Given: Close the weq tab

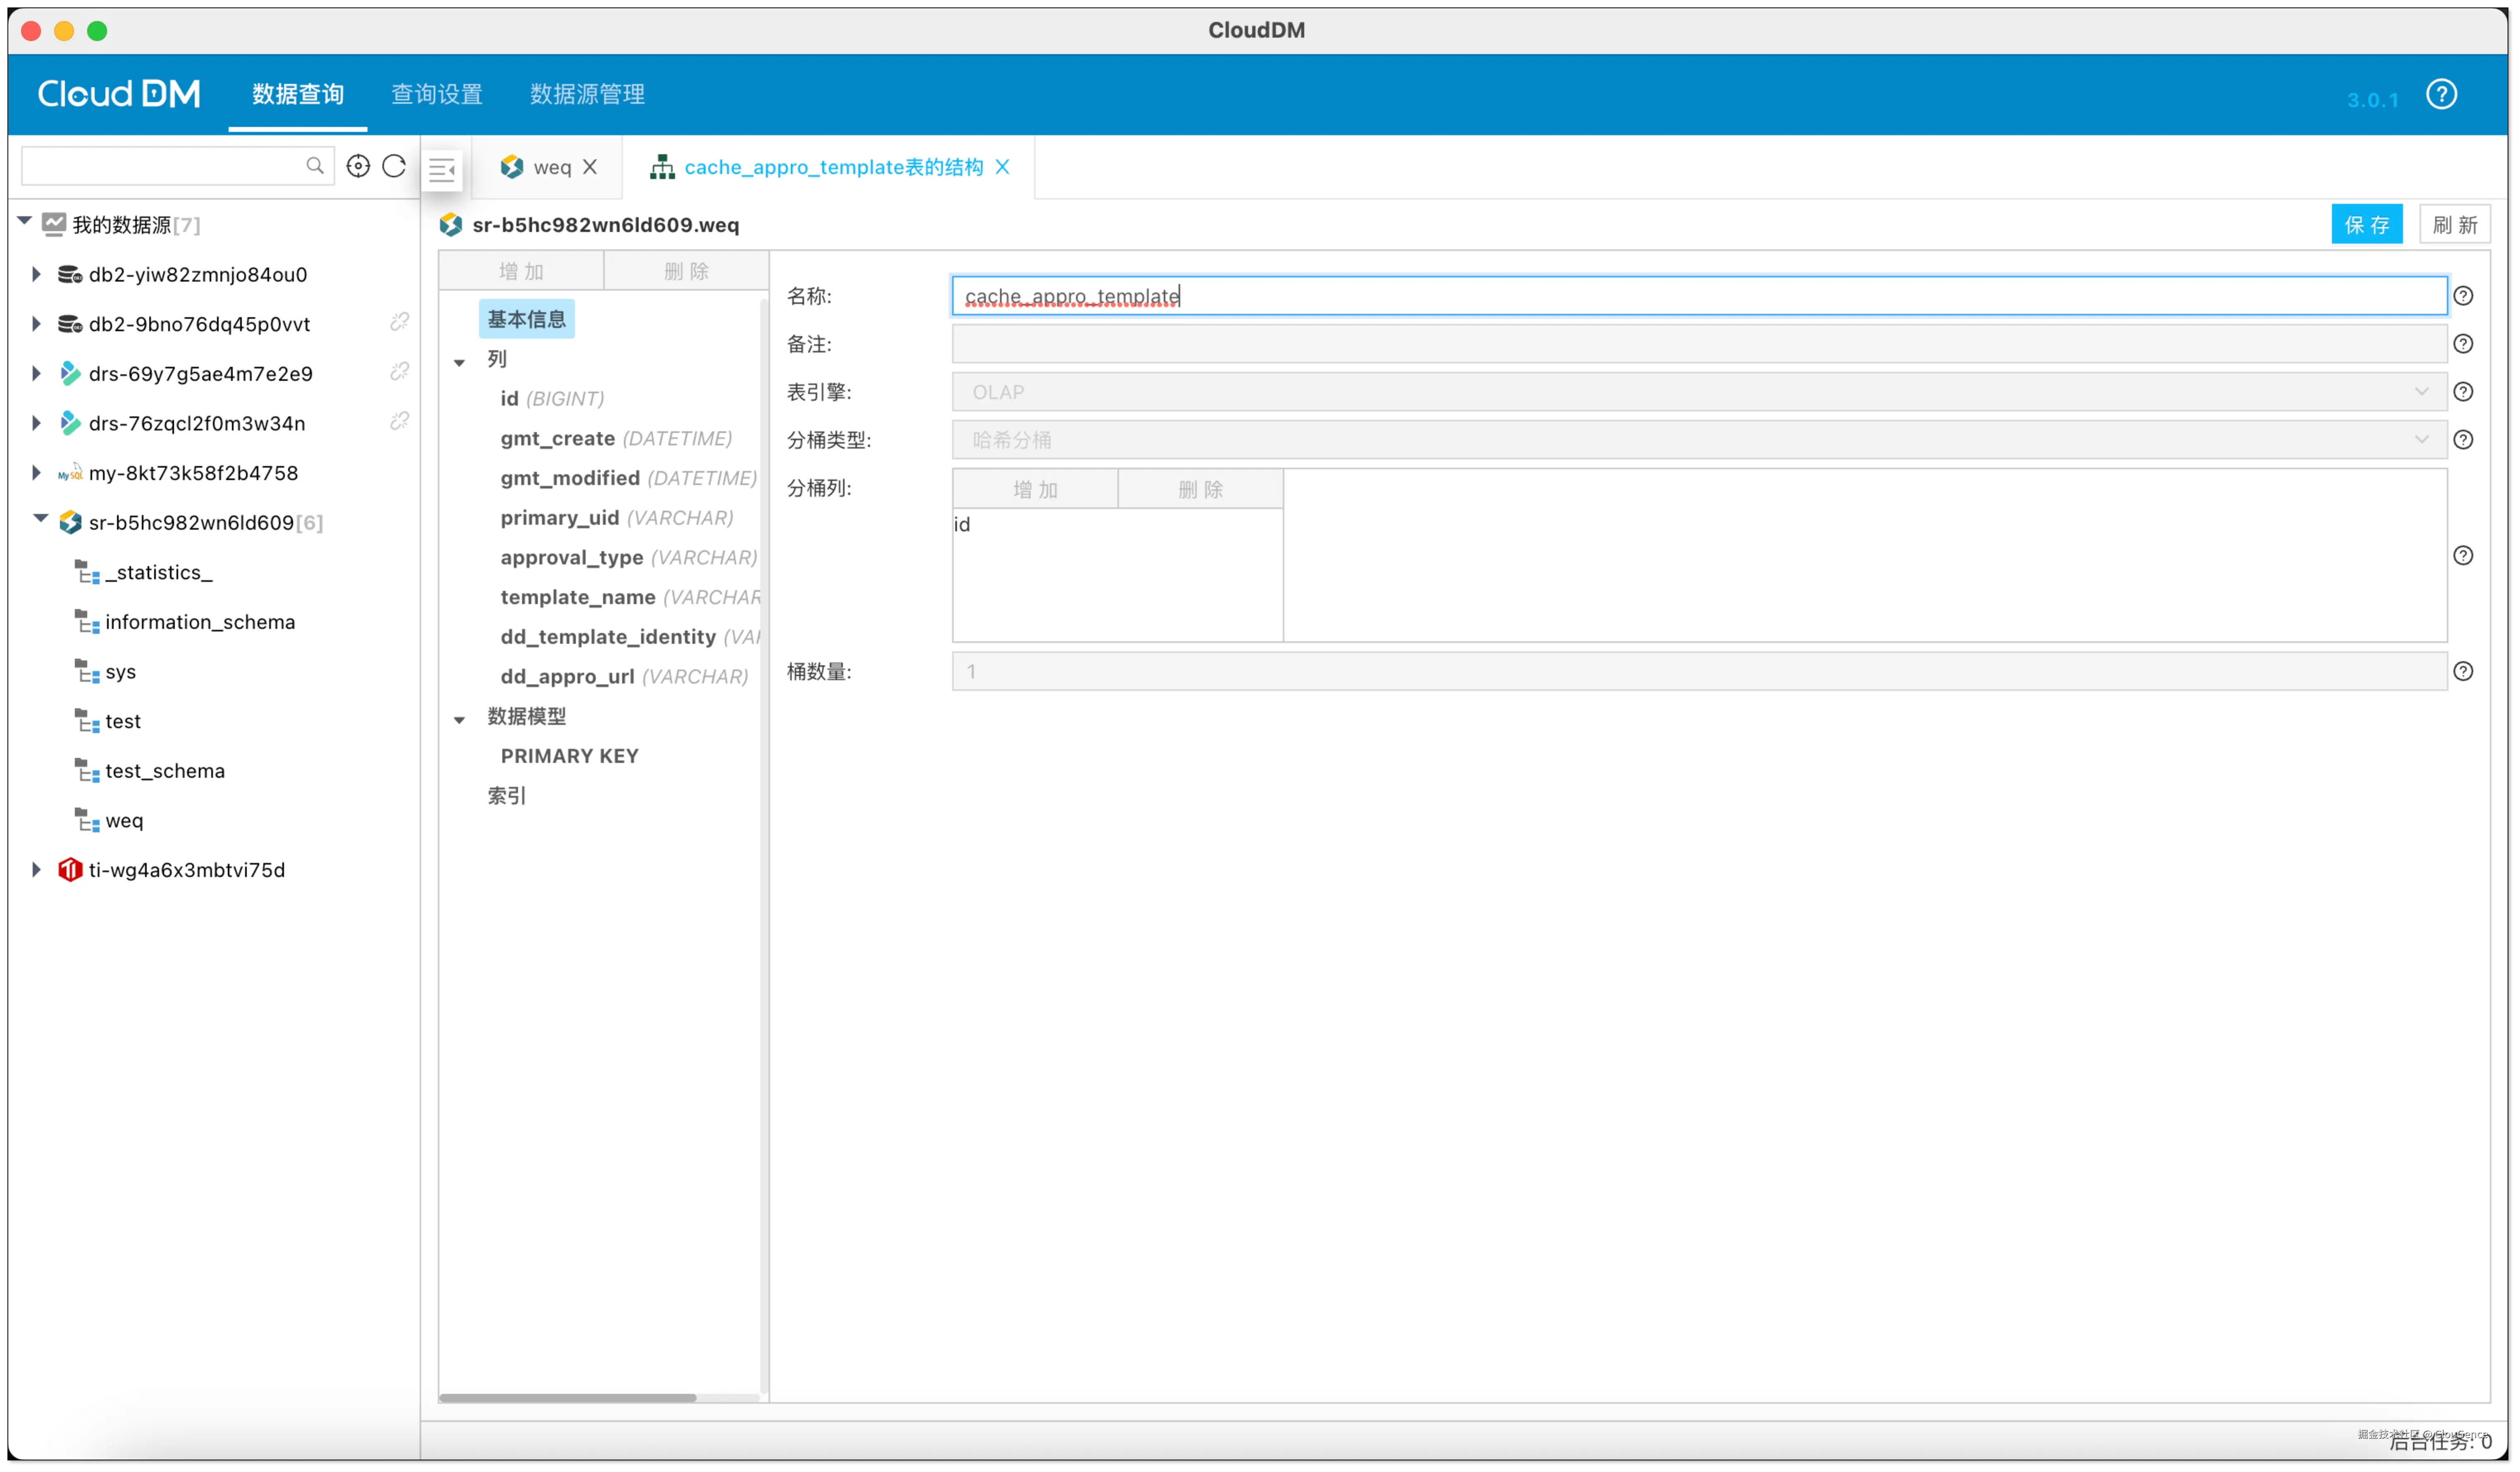Looking at the screenshot, I should point(590,167).
